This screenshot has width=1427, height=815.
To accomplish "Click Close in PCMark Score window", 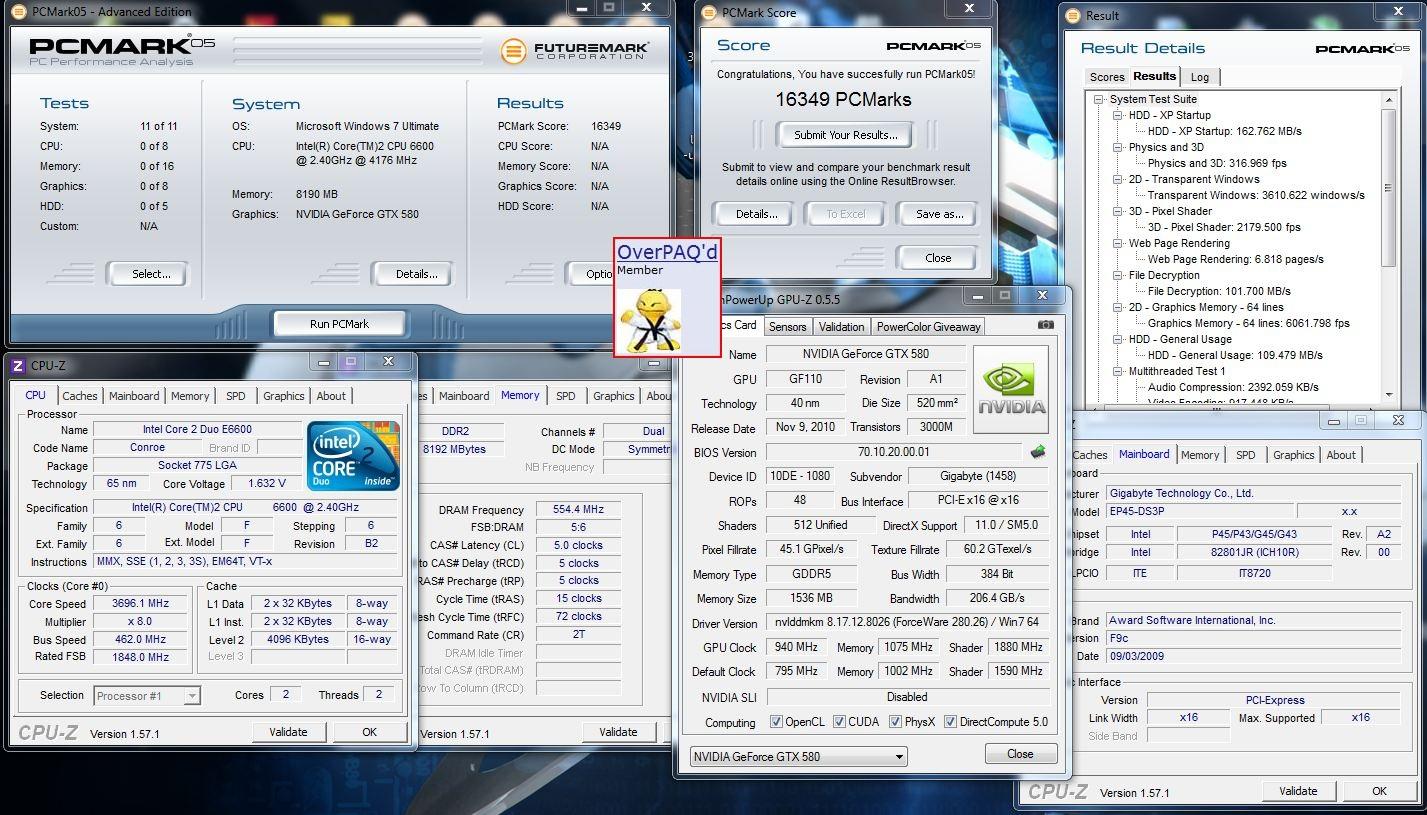I will pyautogui.click(x=938, y=258).
